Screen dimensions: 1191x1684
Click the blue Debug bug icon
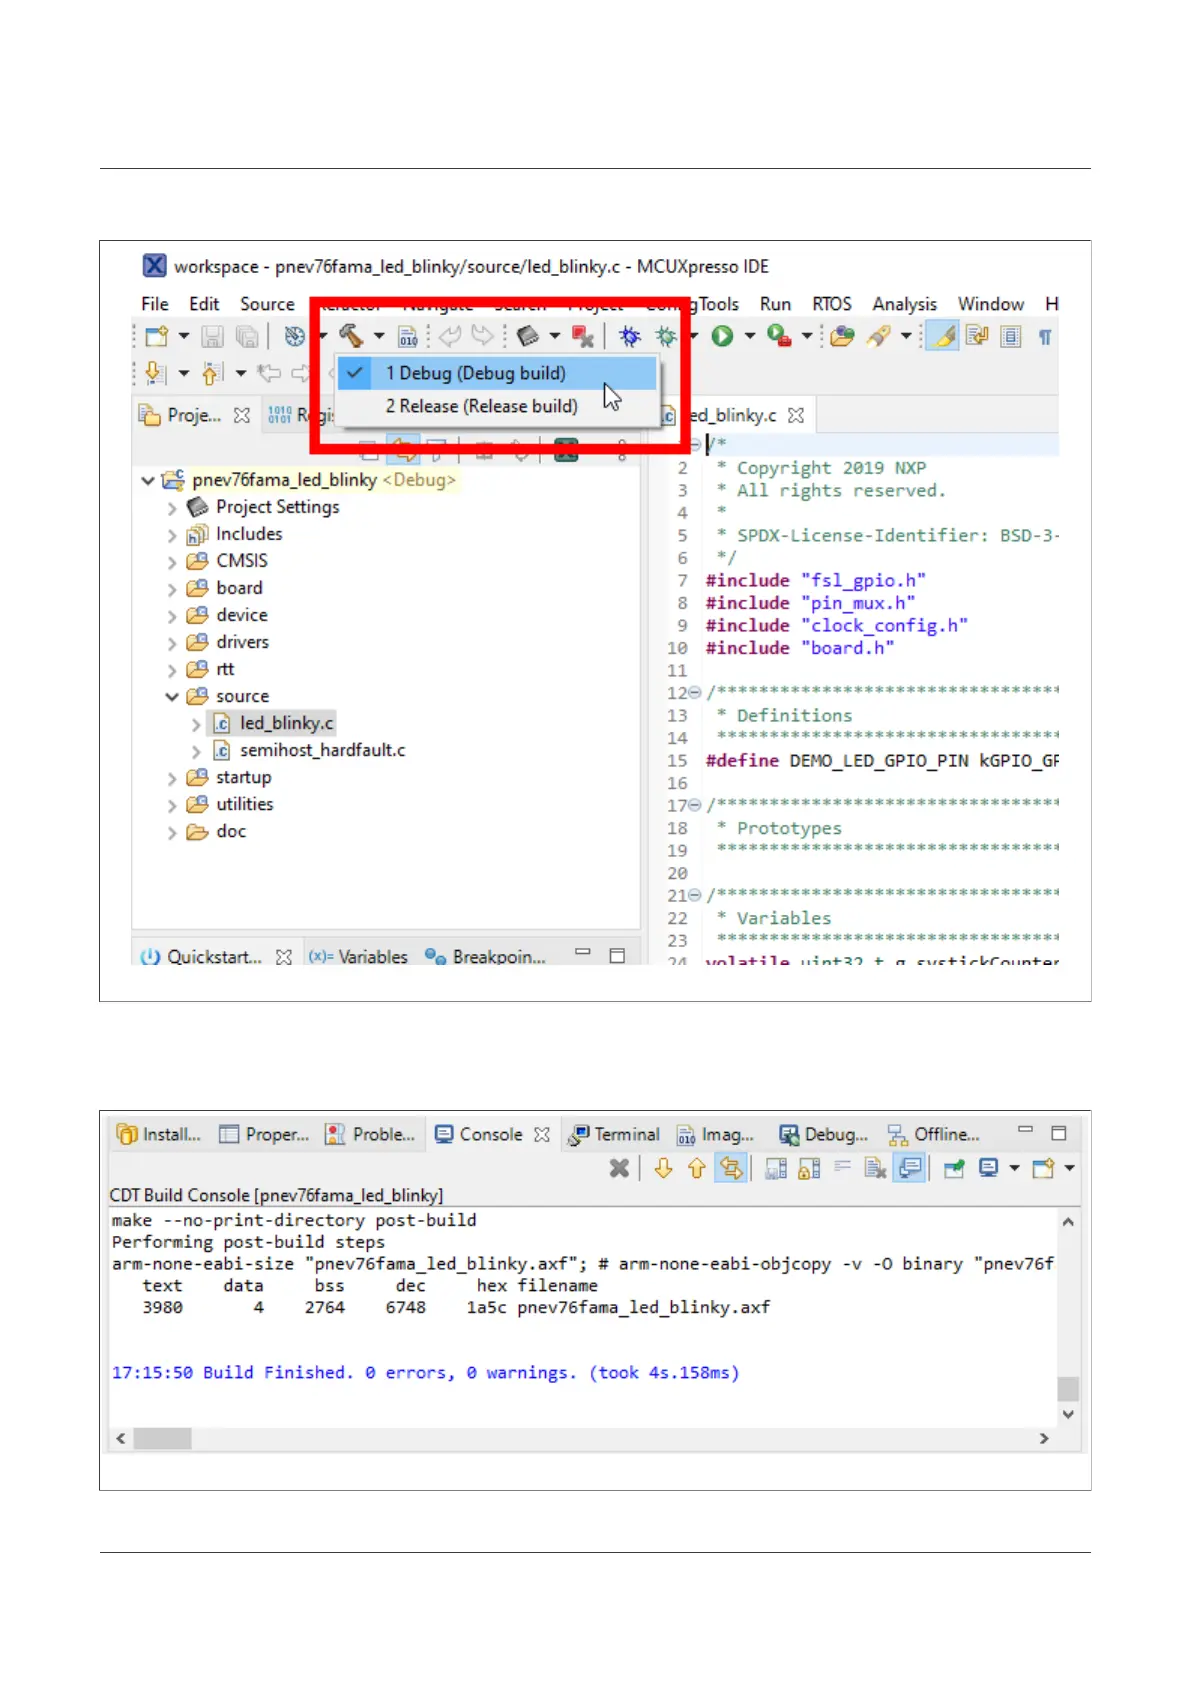(629, 337)
